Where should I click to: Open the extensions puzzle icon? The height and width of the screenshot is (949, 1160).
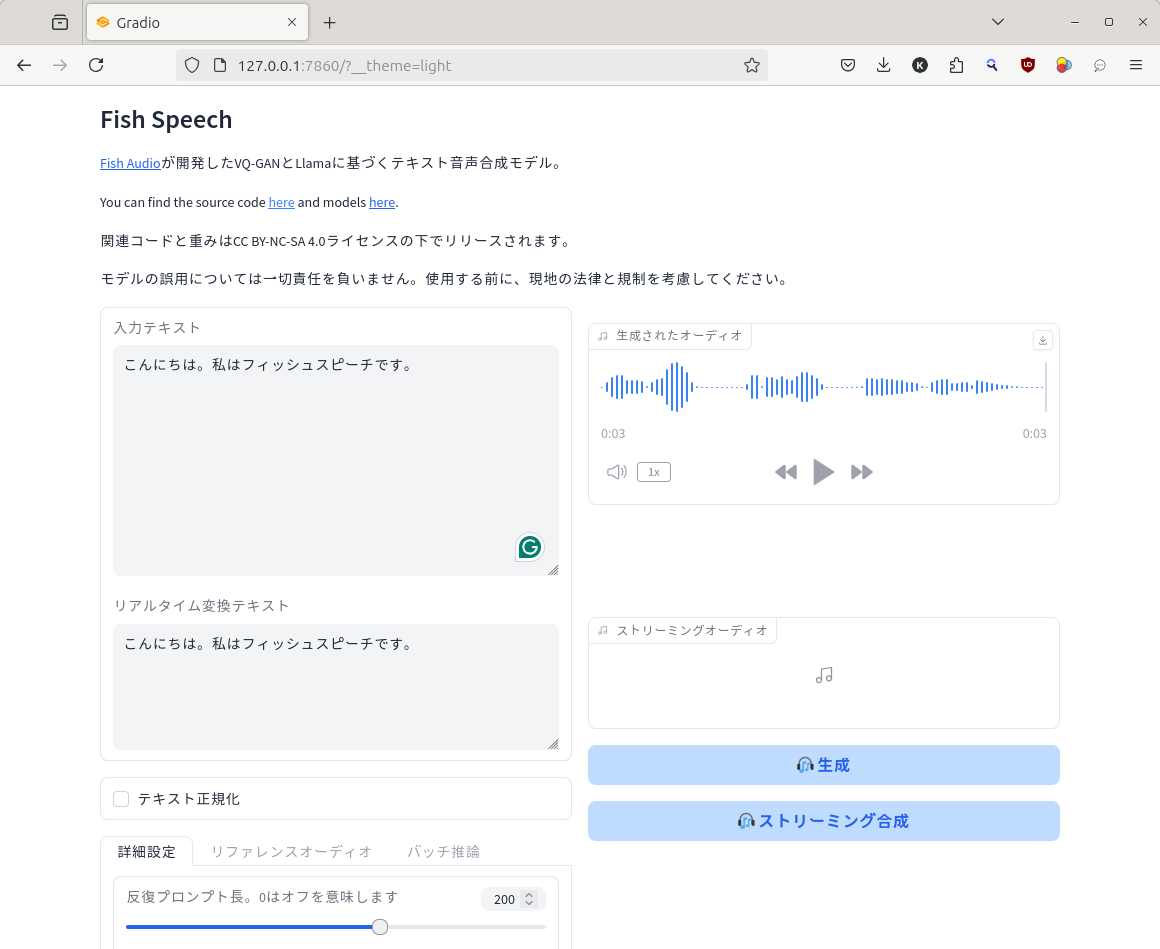(956, 65)
